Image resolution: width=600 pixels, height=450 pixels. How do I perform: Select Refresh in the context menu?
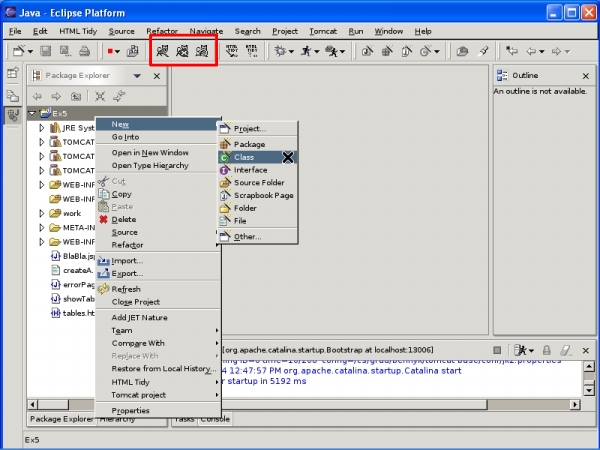coord(158,289)
